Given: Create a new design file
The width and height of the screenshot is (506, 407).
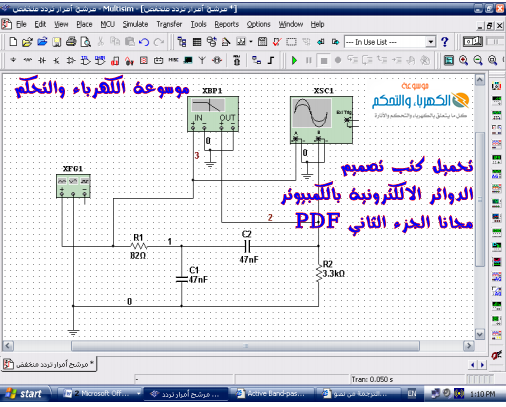Looking at the screenshot, I should pos(13,42).
